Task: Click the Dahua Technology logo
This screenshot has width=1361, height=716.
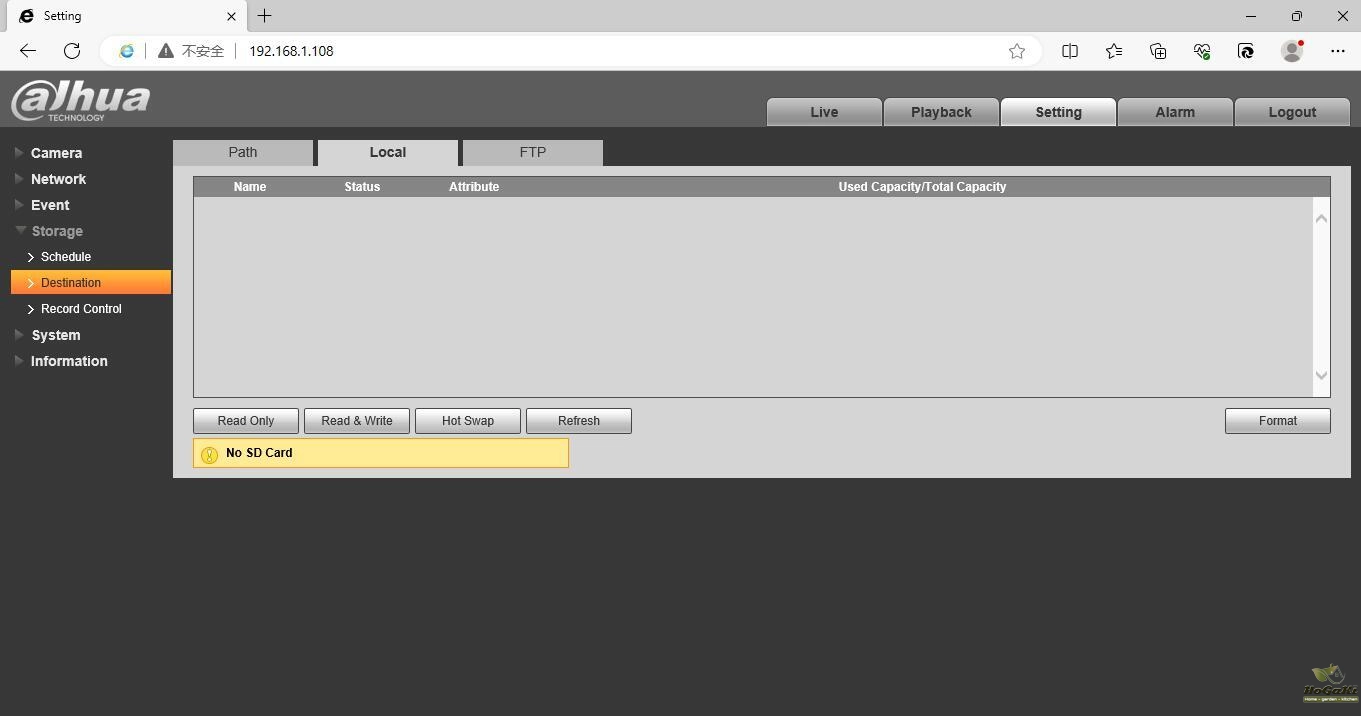Action: [81, 101]
